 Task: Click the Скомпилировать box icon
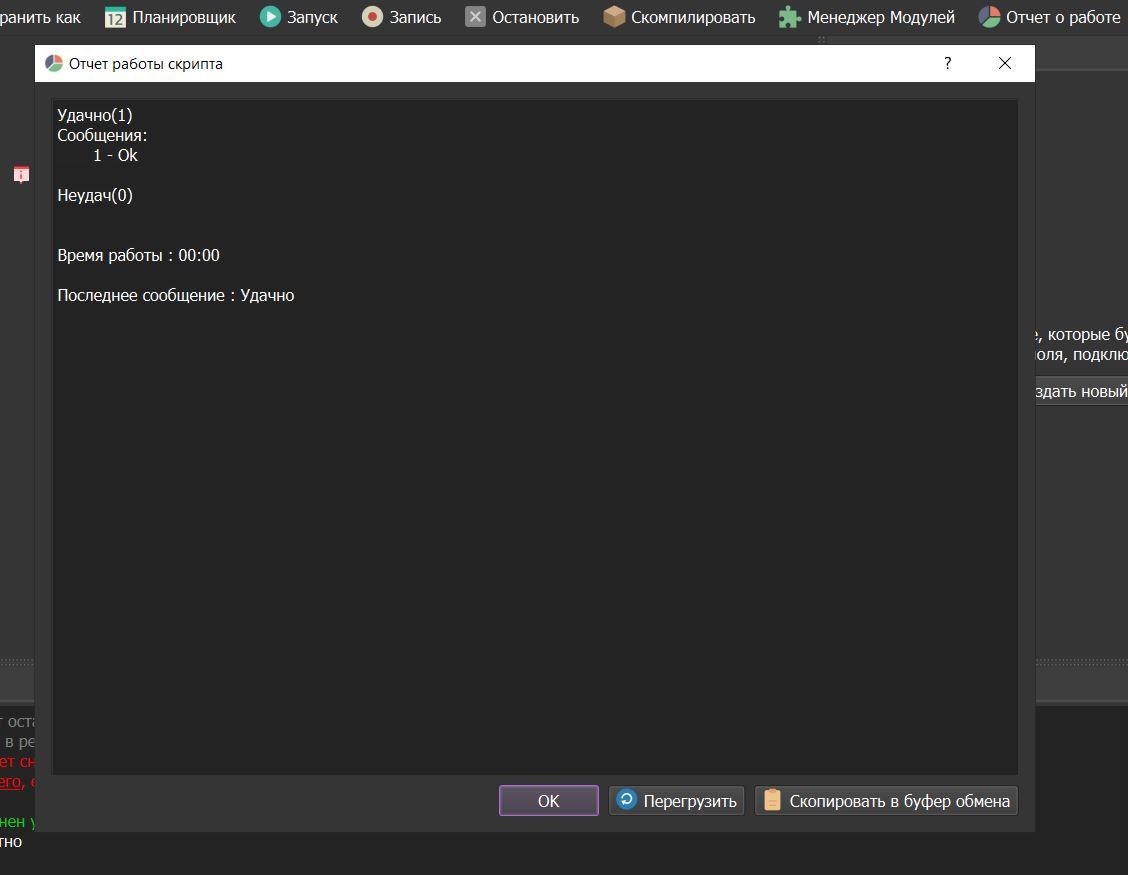pos(614,17)
